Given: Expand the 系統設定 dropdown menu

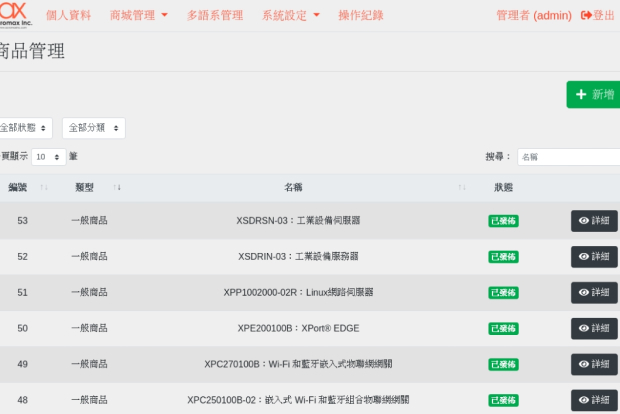Looking at the screenshot, I should pyautogui.click(x=291, y=15).
